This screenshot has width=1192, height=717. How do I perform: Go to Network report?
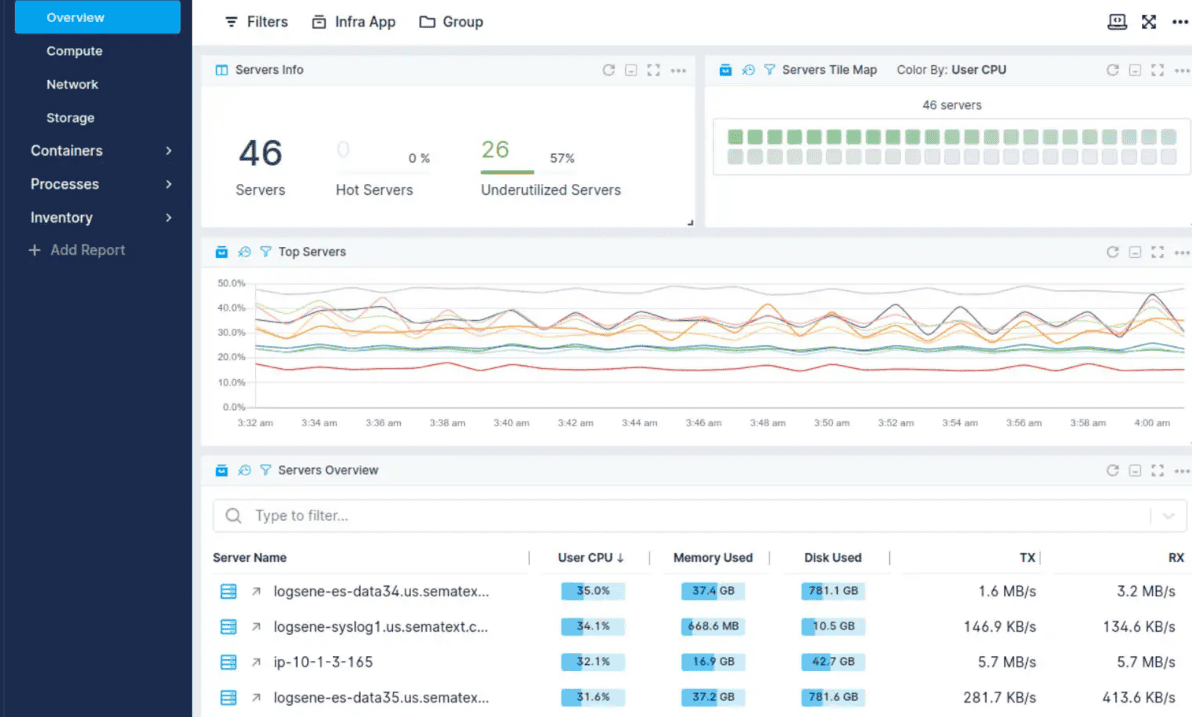[x=72, y=84]
